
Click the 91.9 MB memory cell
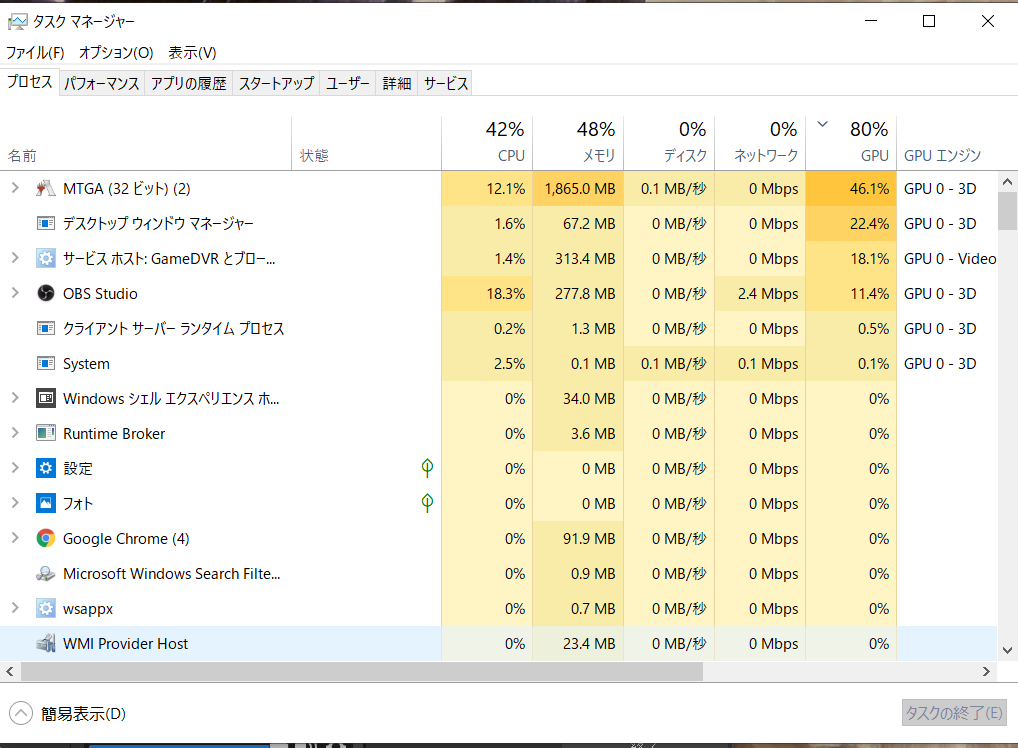(x=578, y=539)
